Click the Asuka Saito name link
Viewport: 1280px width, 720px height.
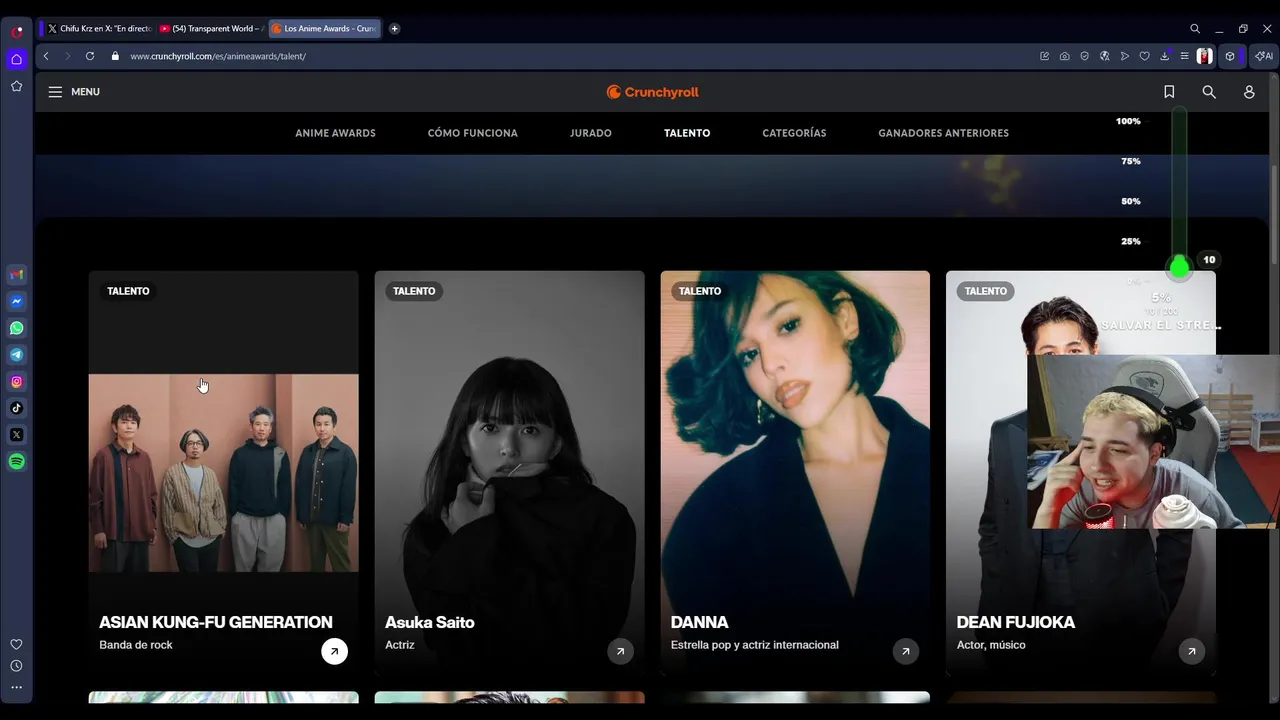[x=430, y=622]
